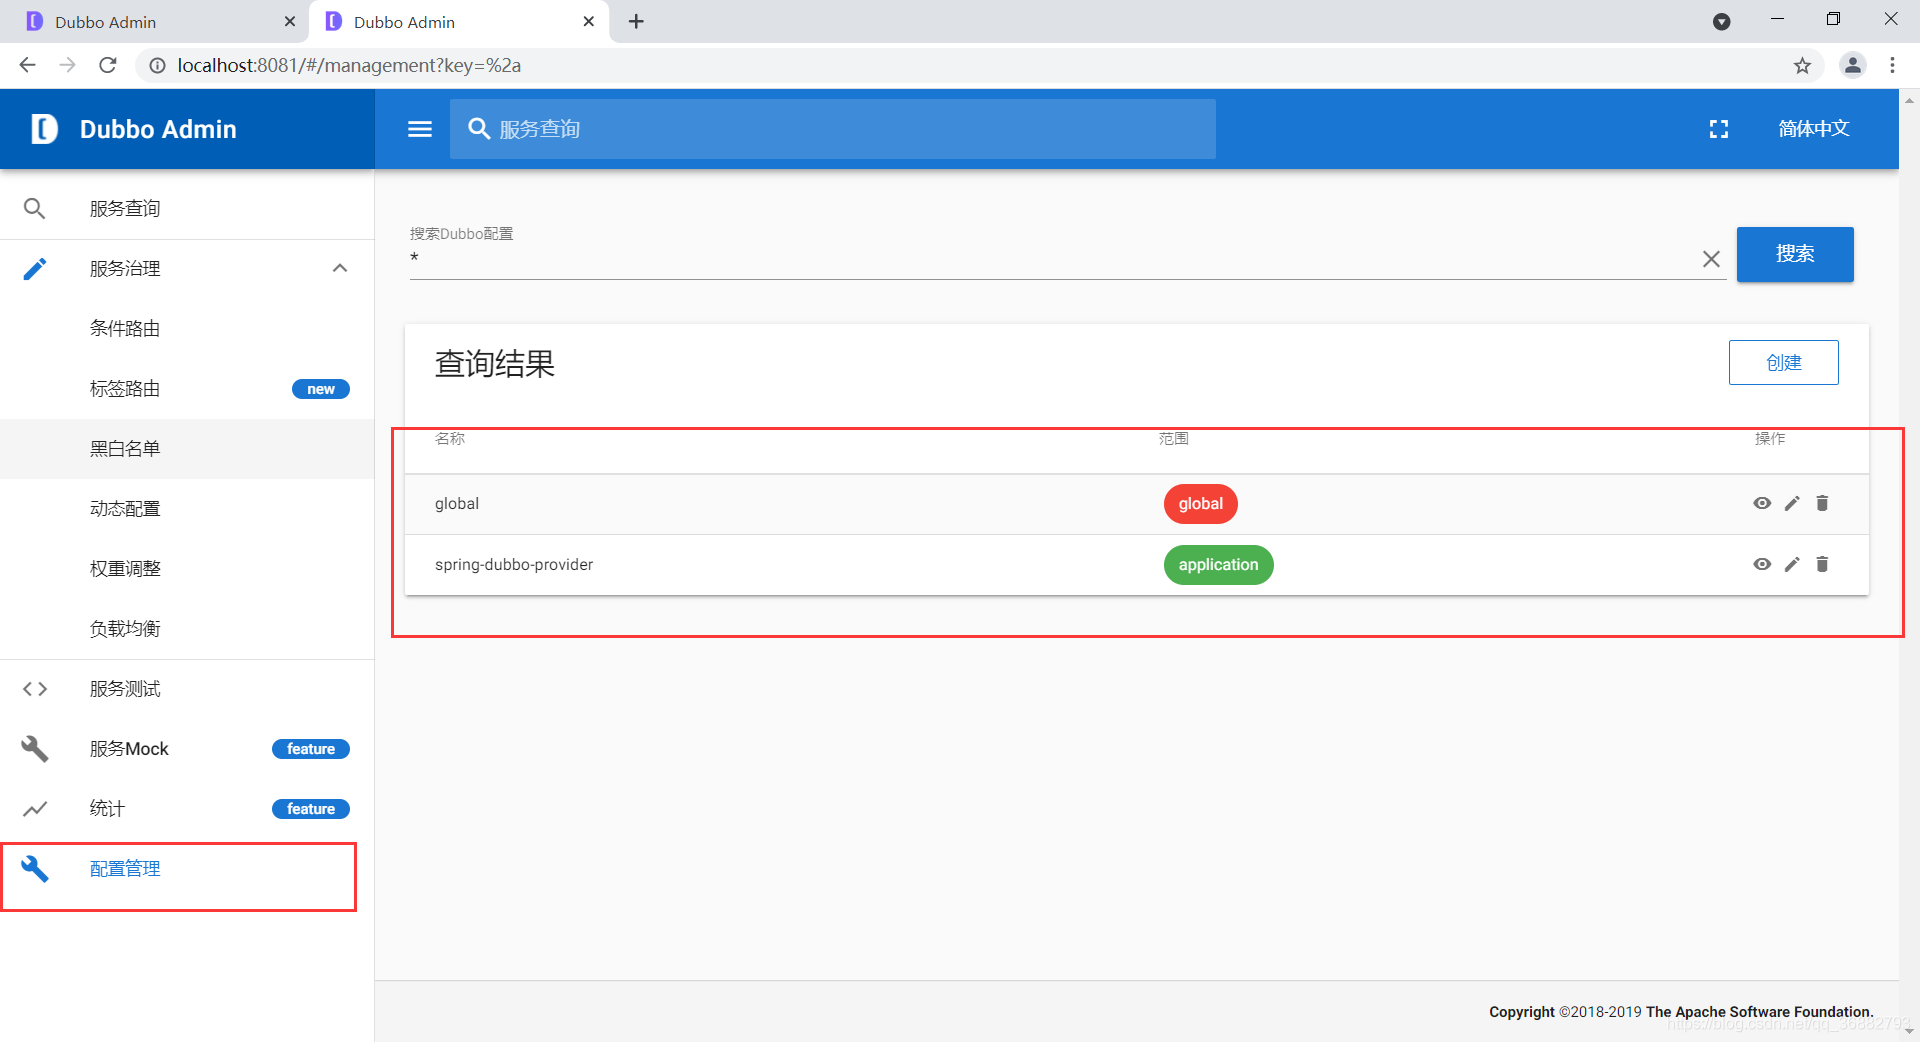The image size is (1920, 1042).
Task: Click the feature badge on 服务Mock
Action: (310, 749)
